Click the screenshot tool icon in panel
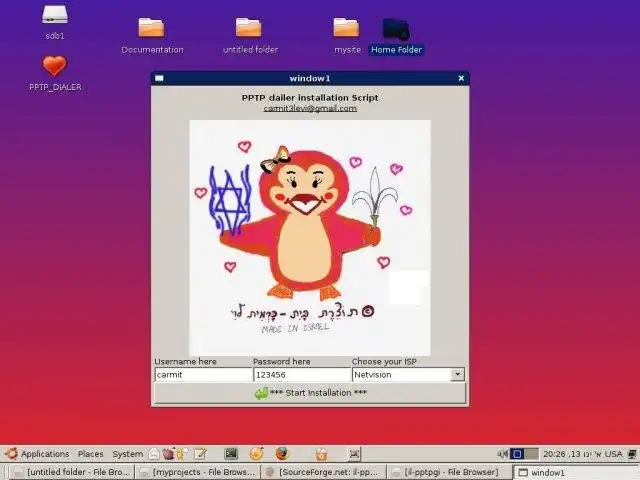 point(354,453)
